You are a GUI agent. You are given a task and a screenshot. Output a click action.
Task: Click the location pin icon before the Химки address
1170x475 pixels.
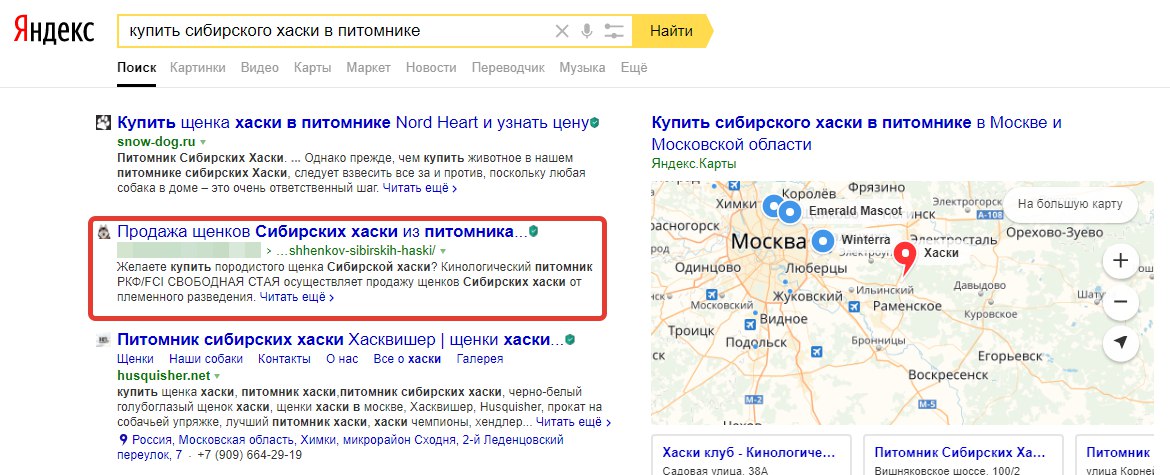click(123, 440)
